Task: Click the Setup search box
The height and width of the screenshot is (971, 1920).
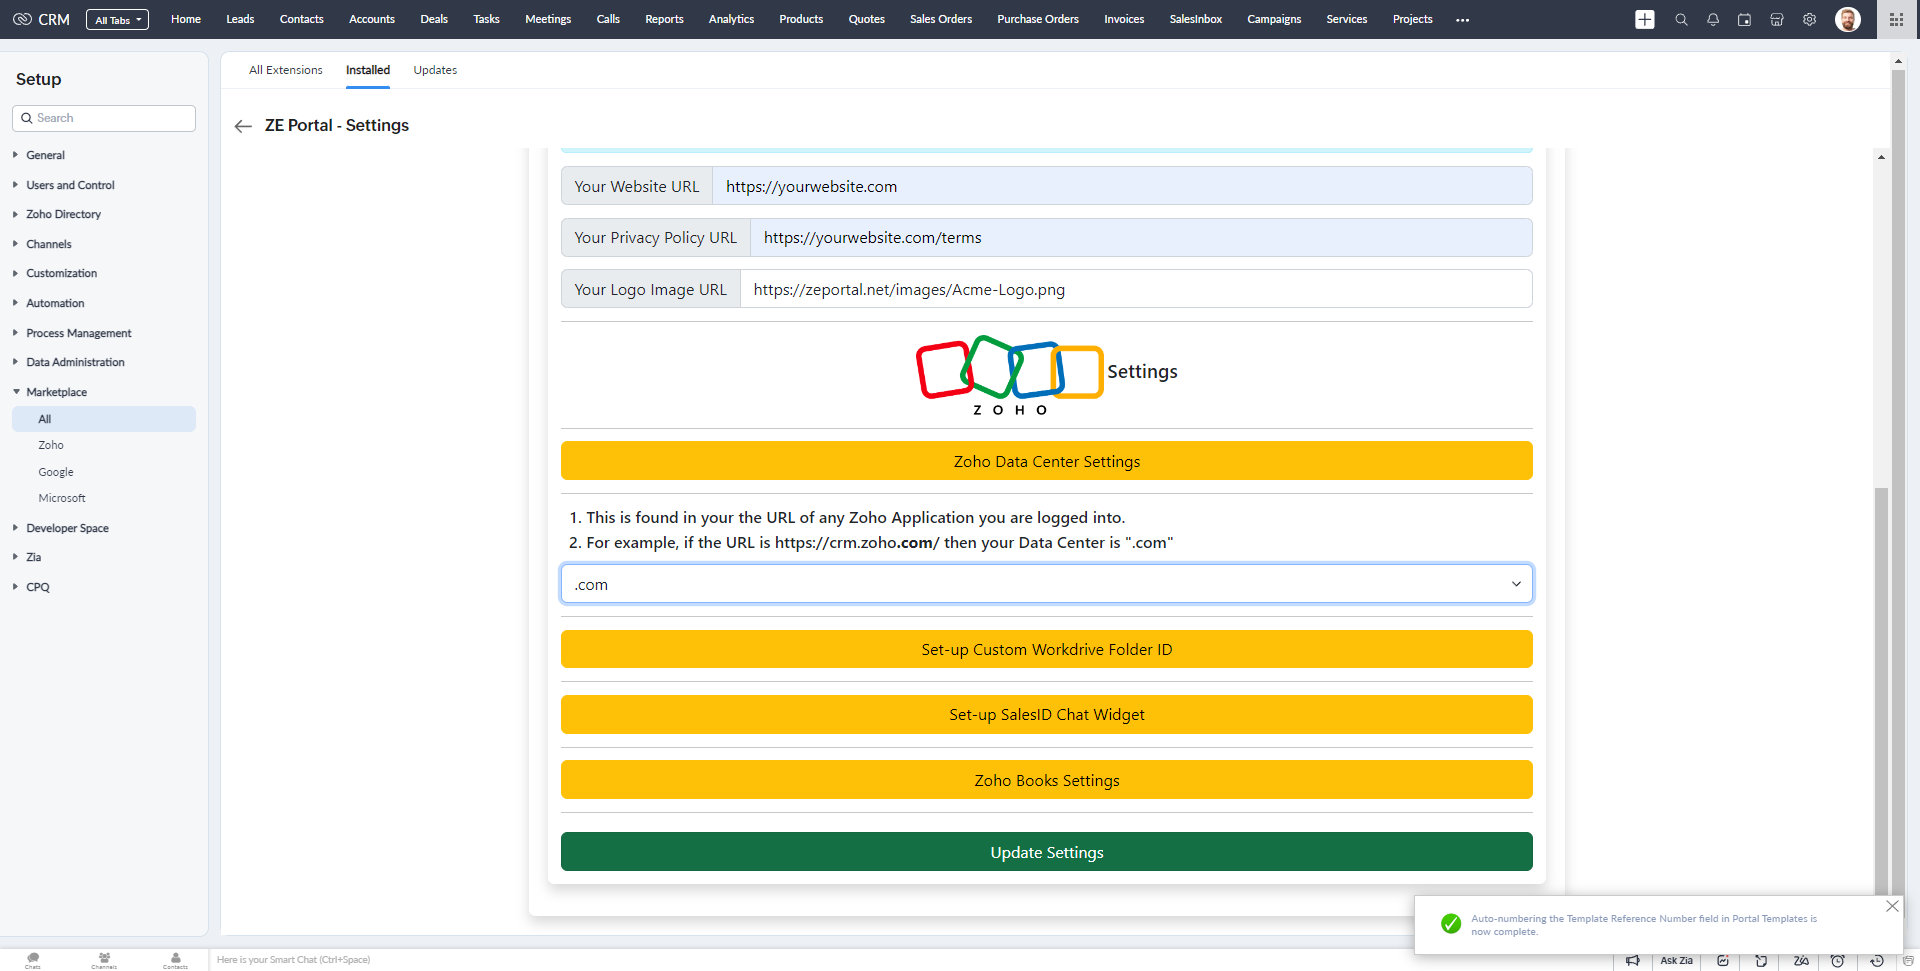Action: click(x=104, y=118)
